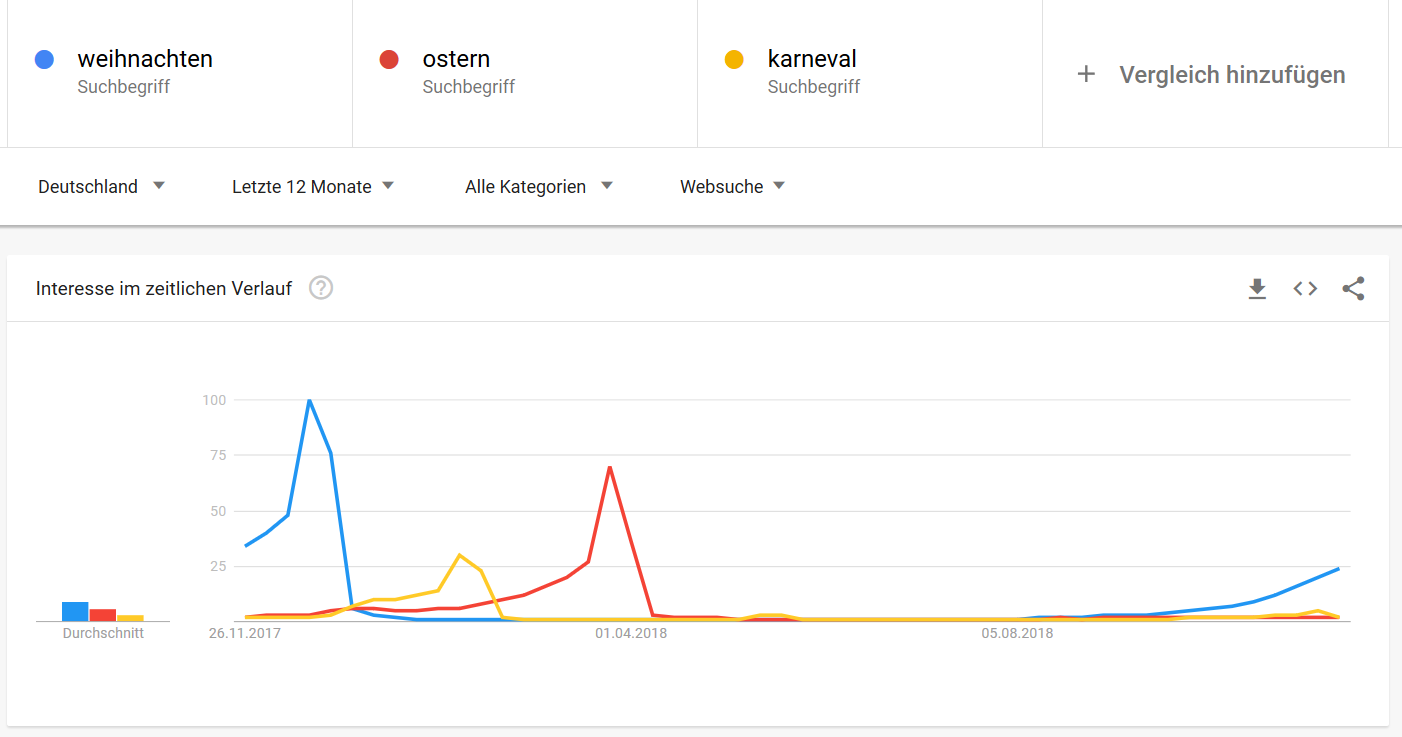Click the blue dot next to weihnachten
The image size is (1402, 737).
pyautogui.click(x=44, y=59)
